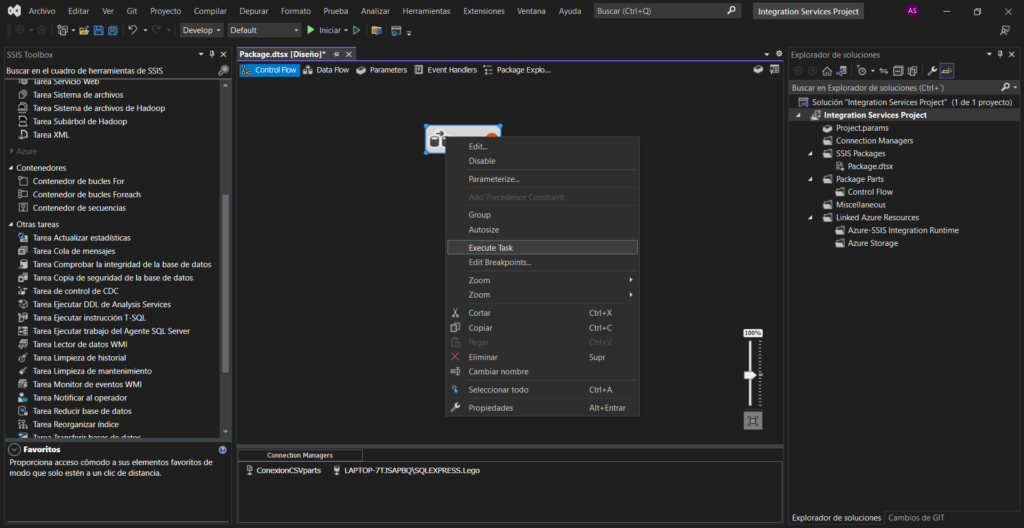Click the Home icon in Explorador de soluciones

827,71
